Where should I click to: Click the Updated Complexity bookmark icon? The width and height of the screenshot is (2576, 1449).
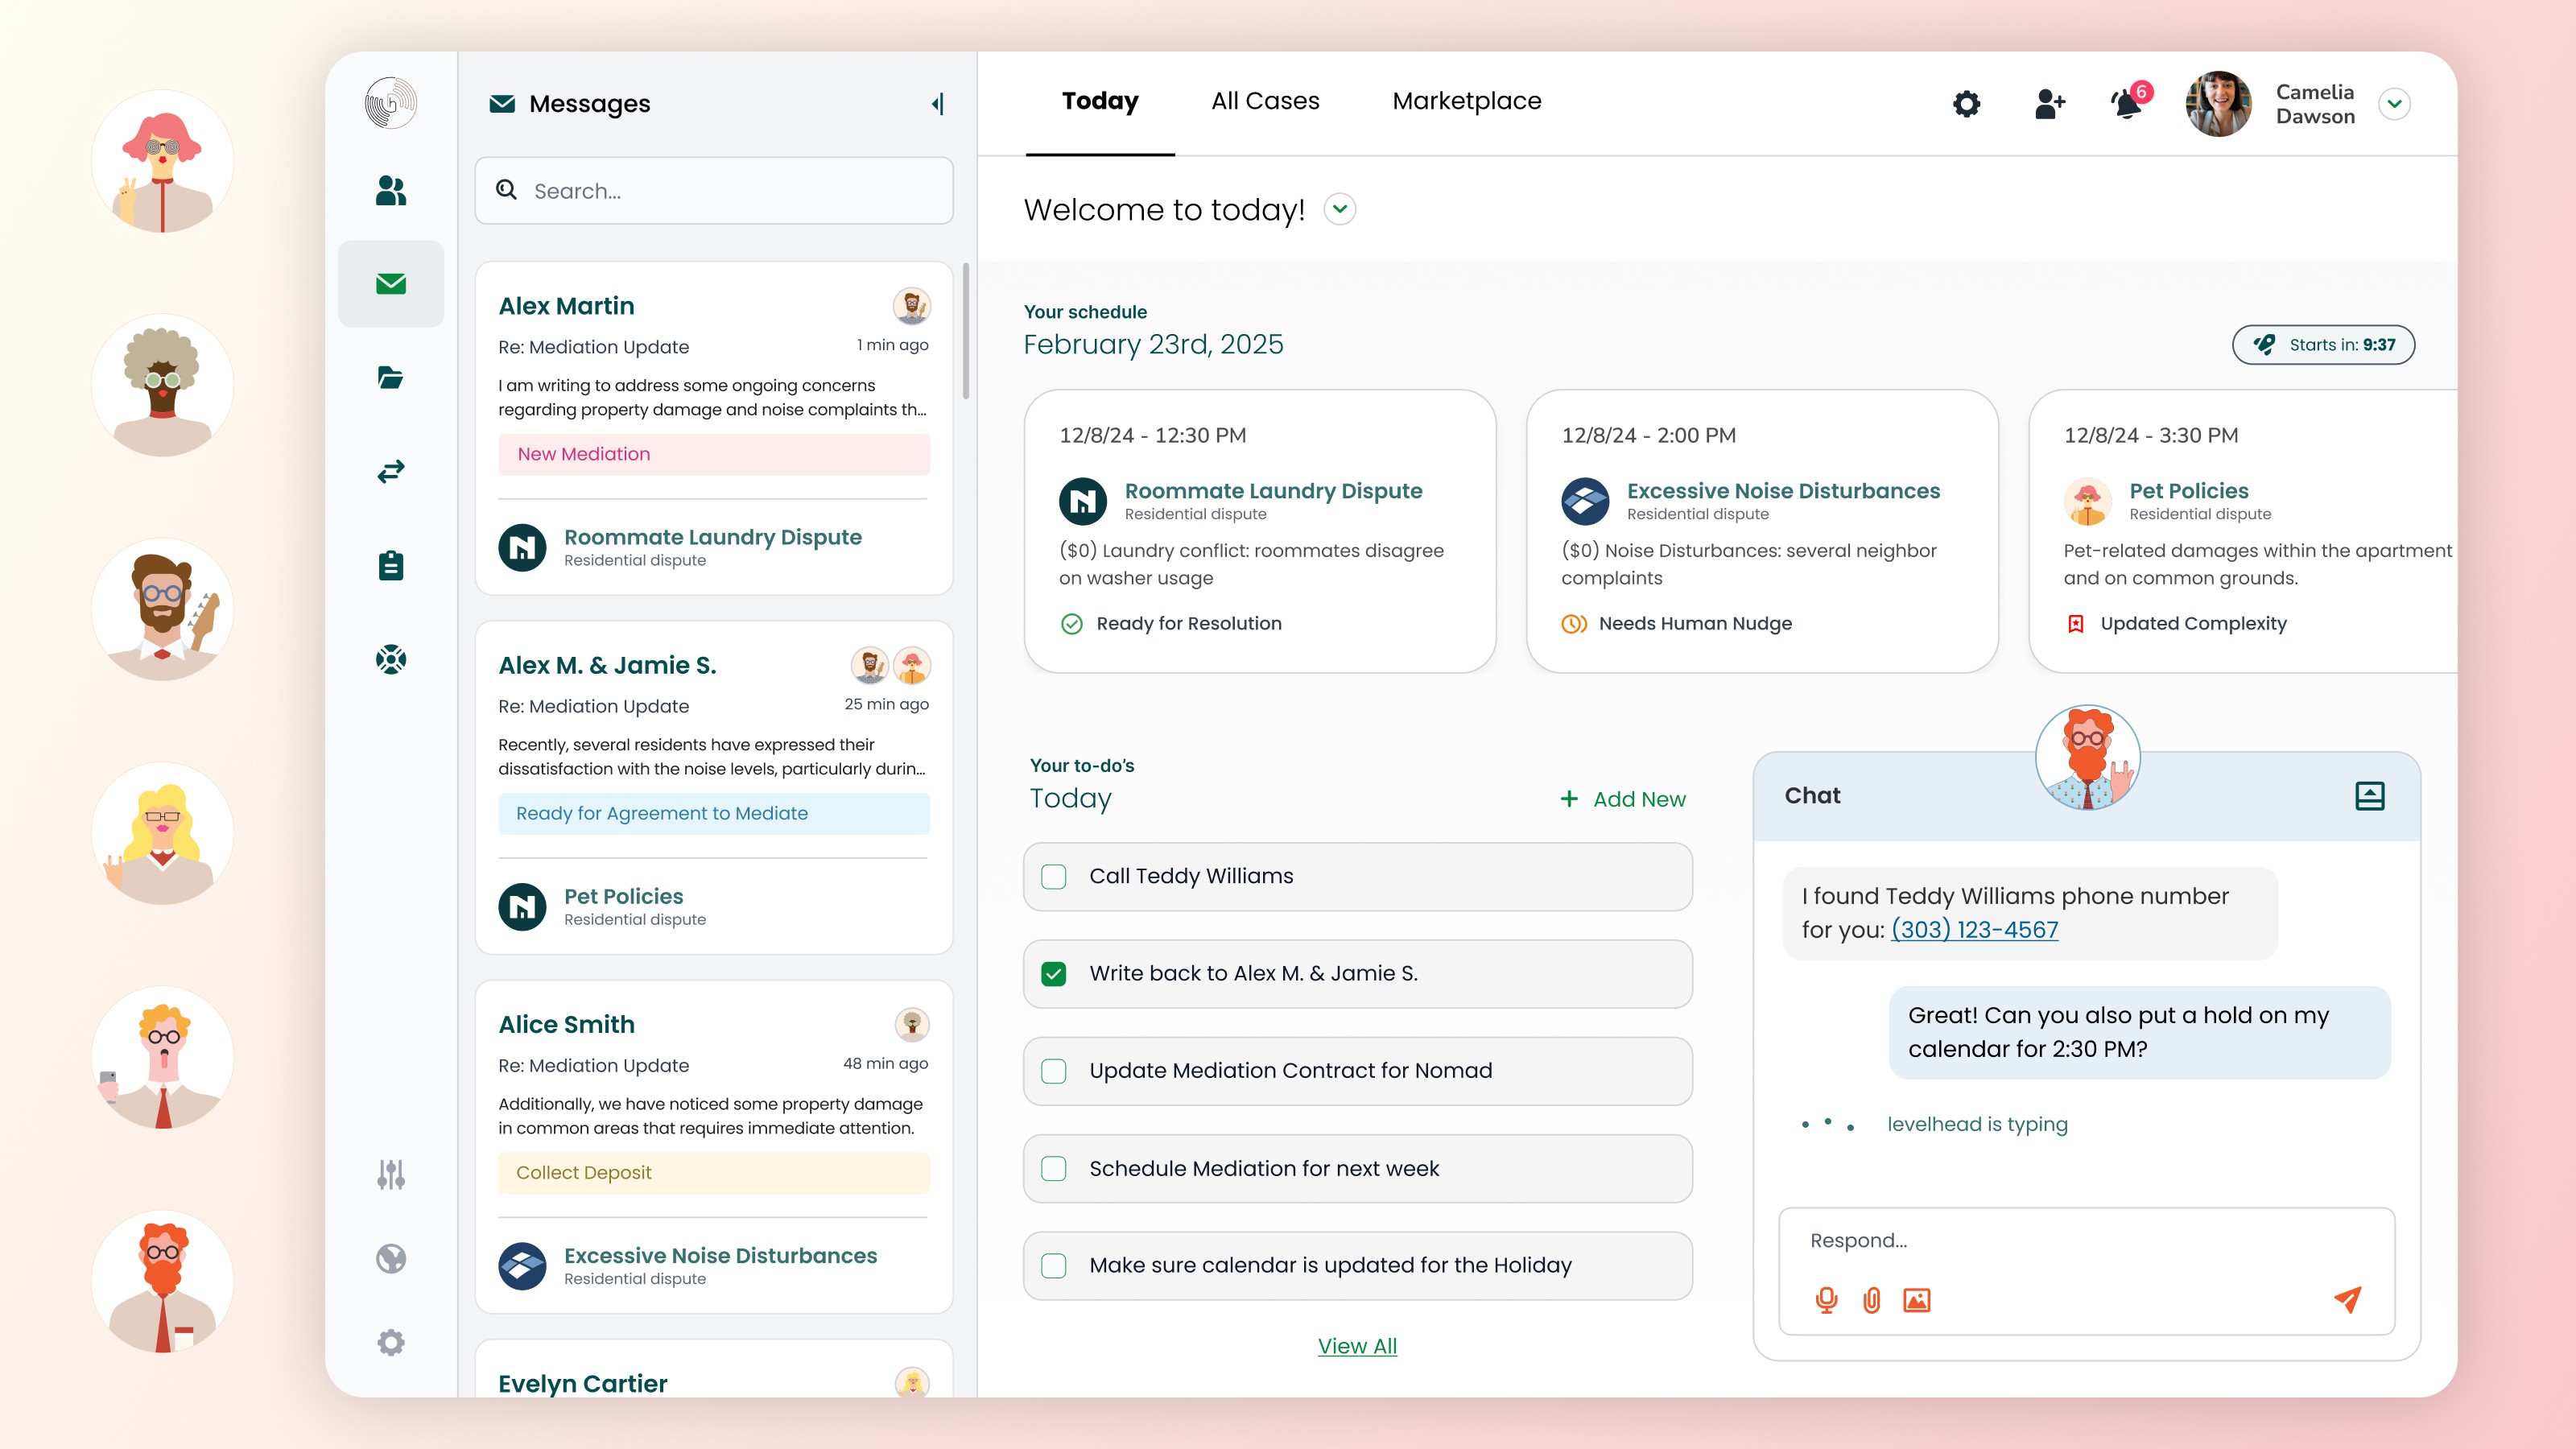2076,624
